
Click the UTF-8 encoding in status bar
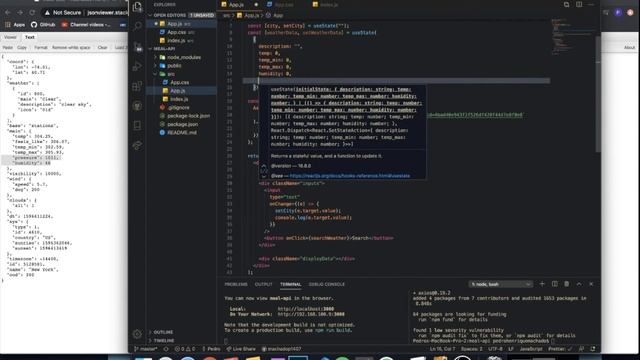click(495, 349)
